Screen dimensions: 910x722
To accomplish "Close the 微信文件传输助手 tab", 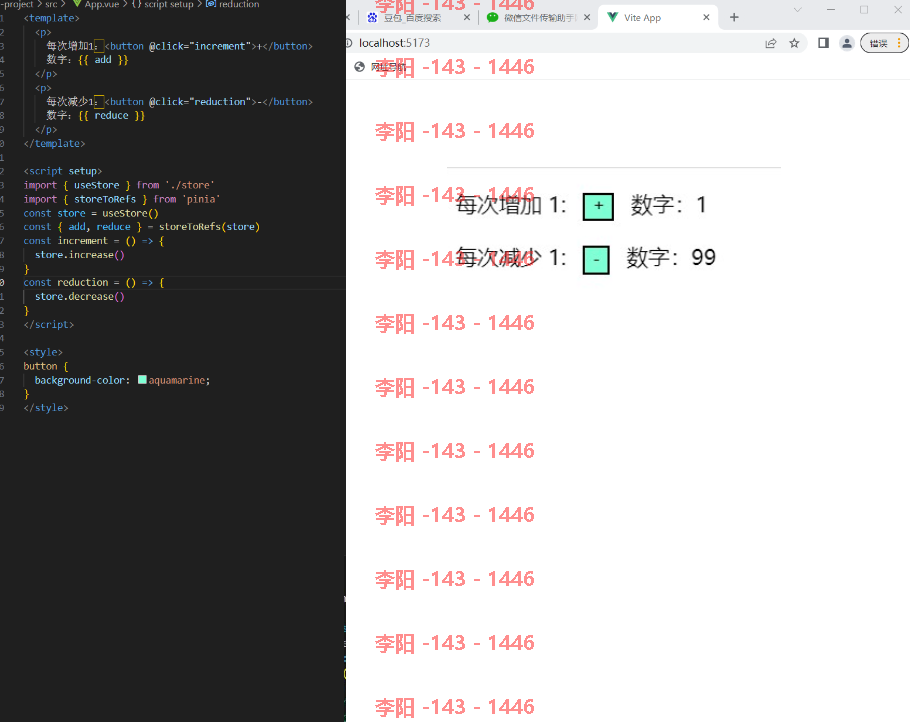I will (x=587, y=17).
